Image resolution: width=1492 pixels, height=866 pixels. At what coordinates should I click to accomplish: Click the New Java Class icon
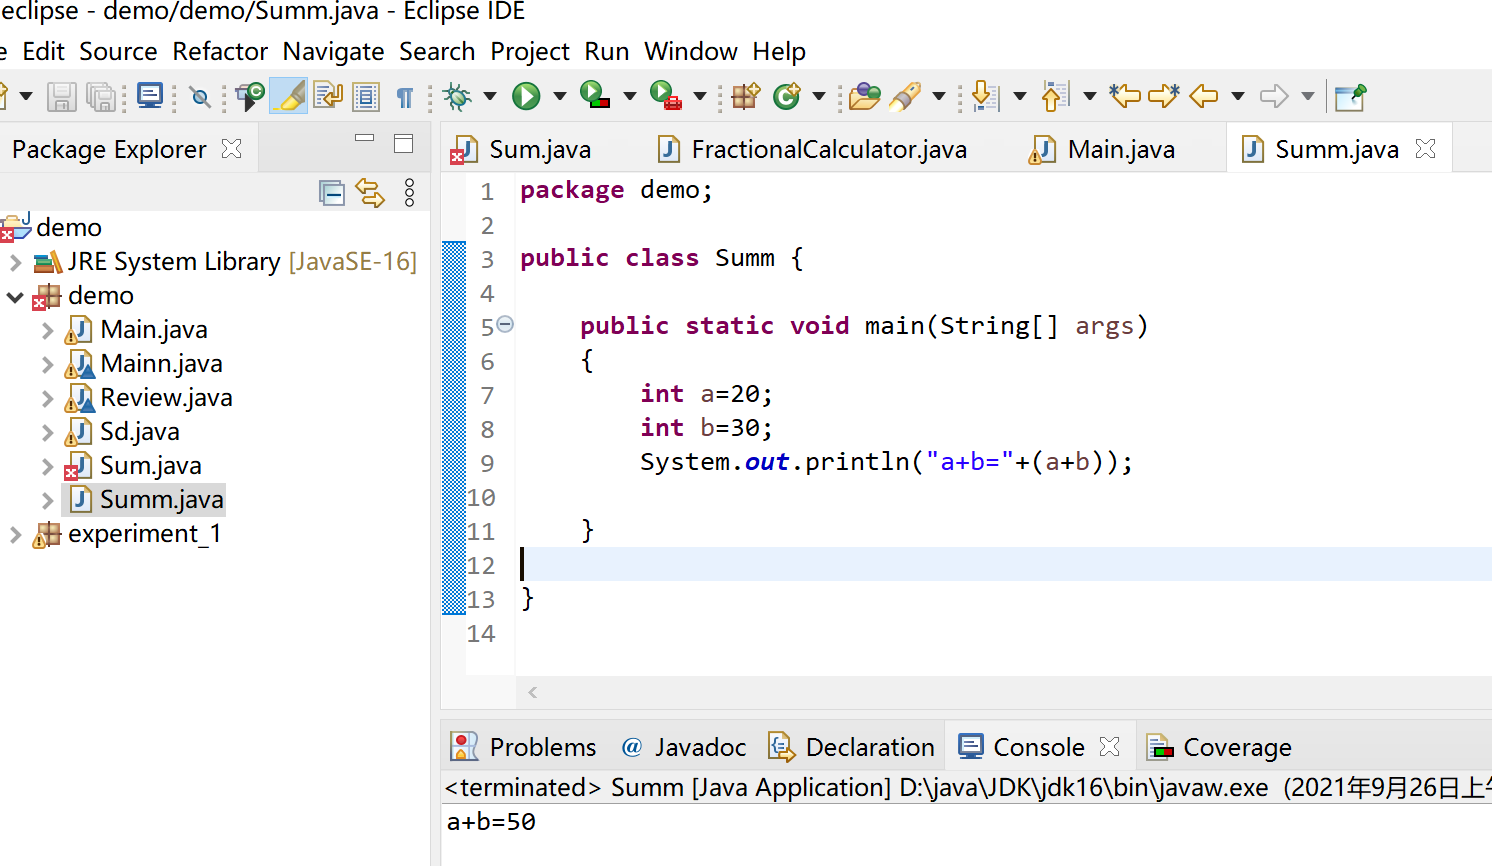coord(787,96)
